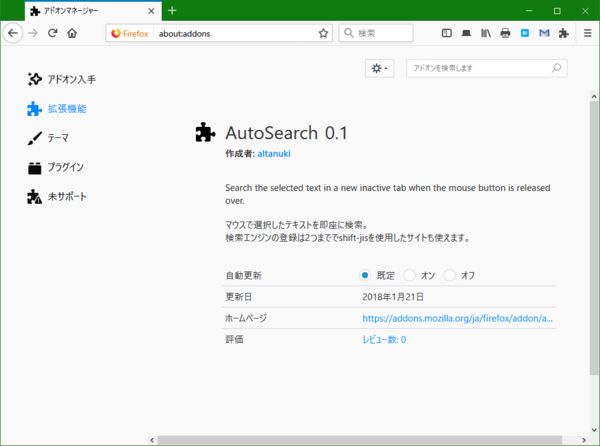Click the 自動更新 row label
Screen dimensions: 600x446
(x=243, y=275)
